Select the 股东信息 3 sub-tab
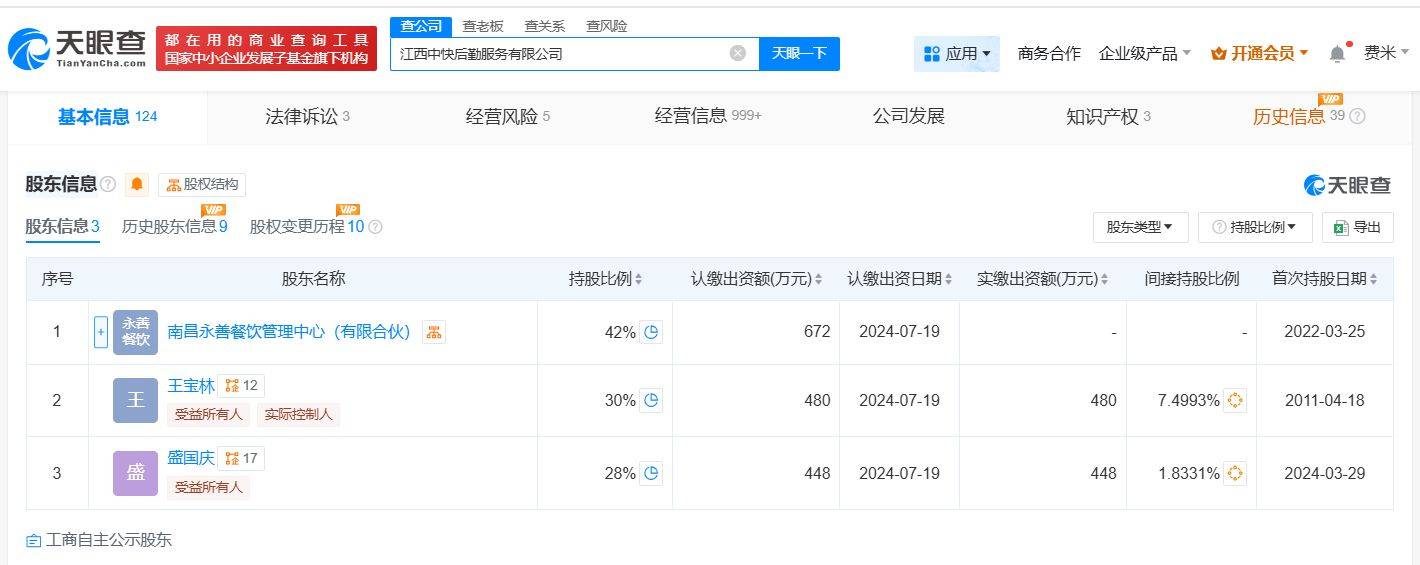 (x=62, y=227)
